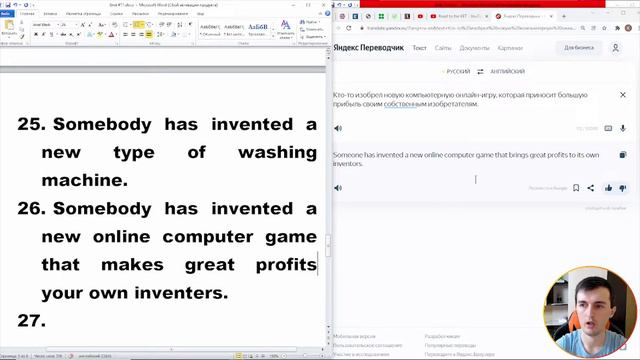Select the Russian source language

(x=458, y=71)
